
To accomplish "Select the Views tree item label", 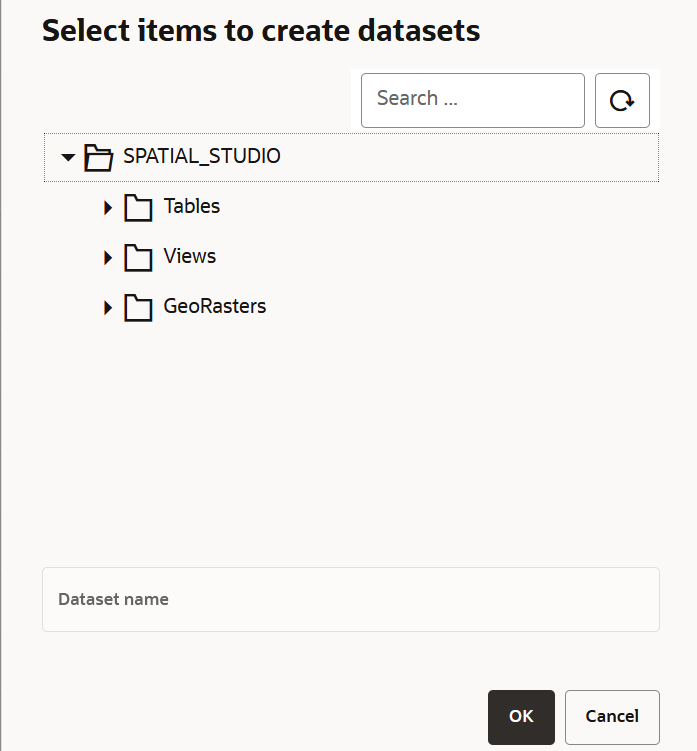I will 190,256.
